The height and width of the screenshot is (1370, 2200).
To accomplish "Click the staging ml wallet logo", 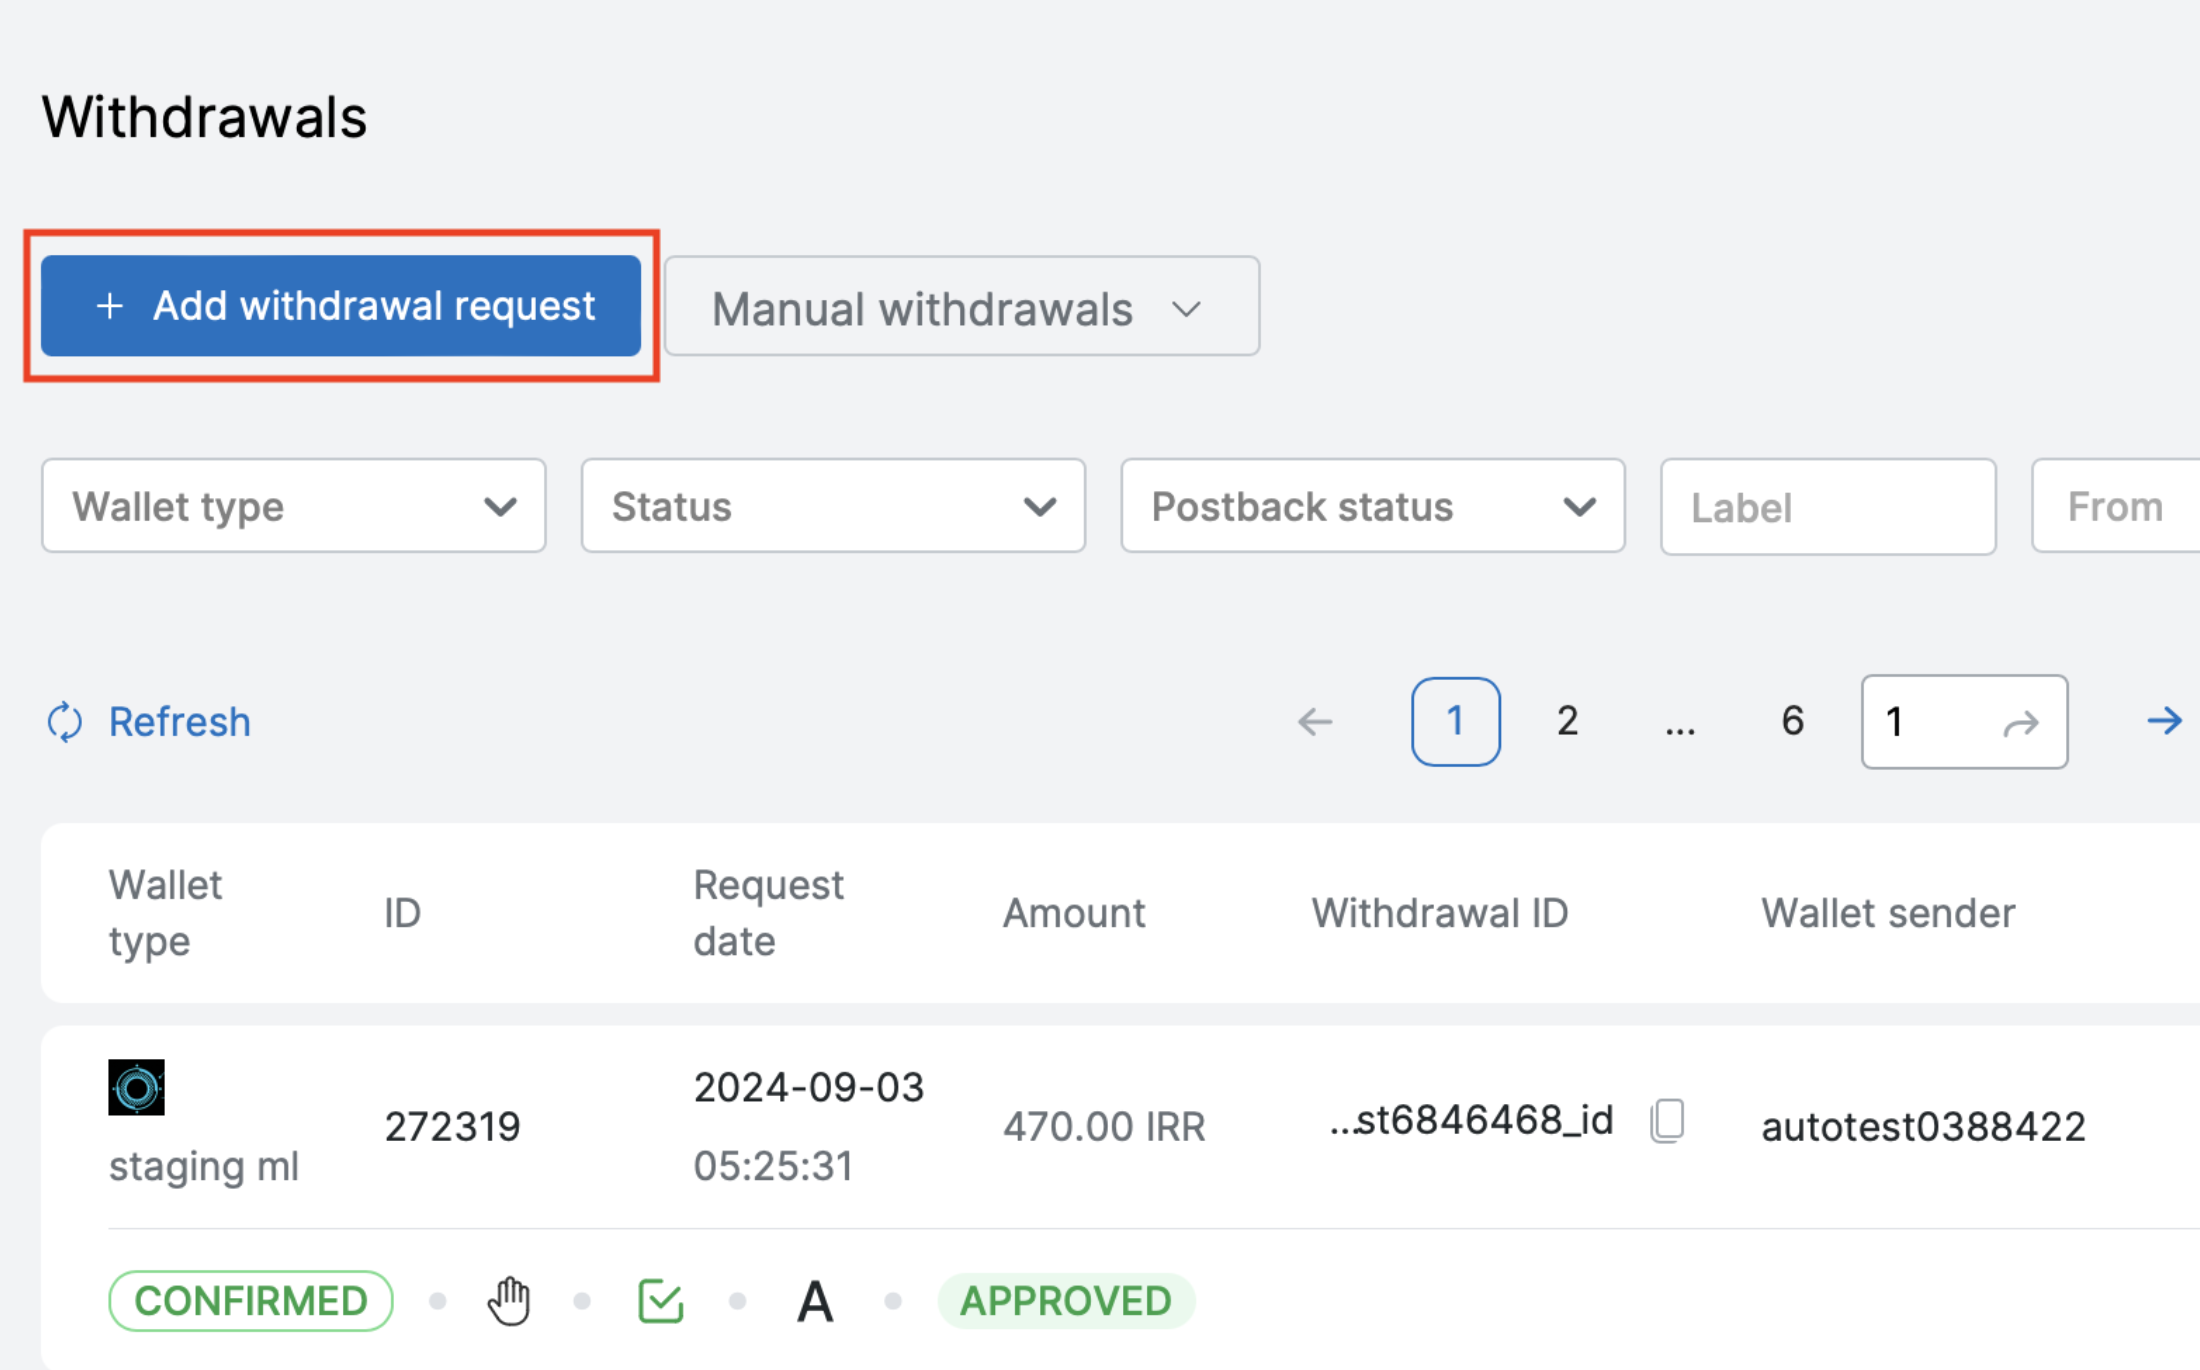I will click(x=136, y=1087).
